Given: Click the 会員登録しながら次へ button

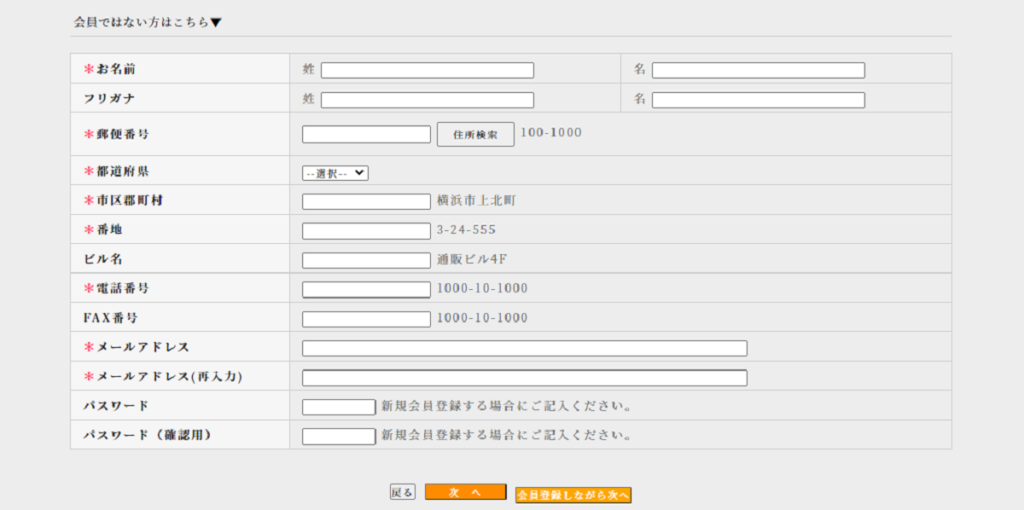Looking at the screenshot, I should (x=573, y=496).
